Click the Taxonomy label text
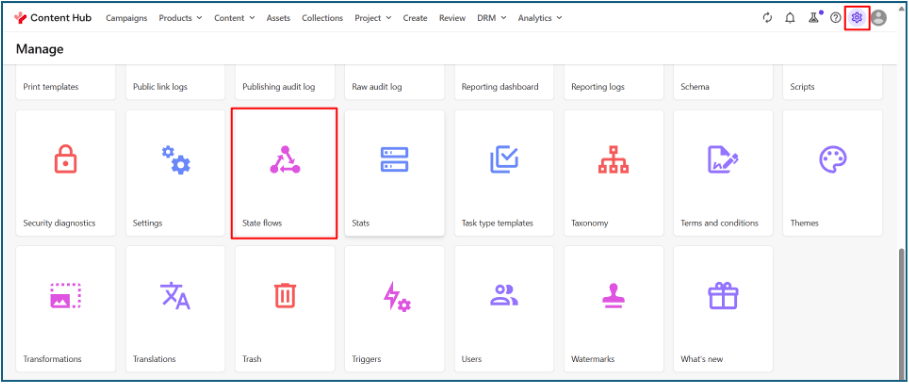Screen dimensions: 909x384 pyautogui.click(x=590, y=223)
